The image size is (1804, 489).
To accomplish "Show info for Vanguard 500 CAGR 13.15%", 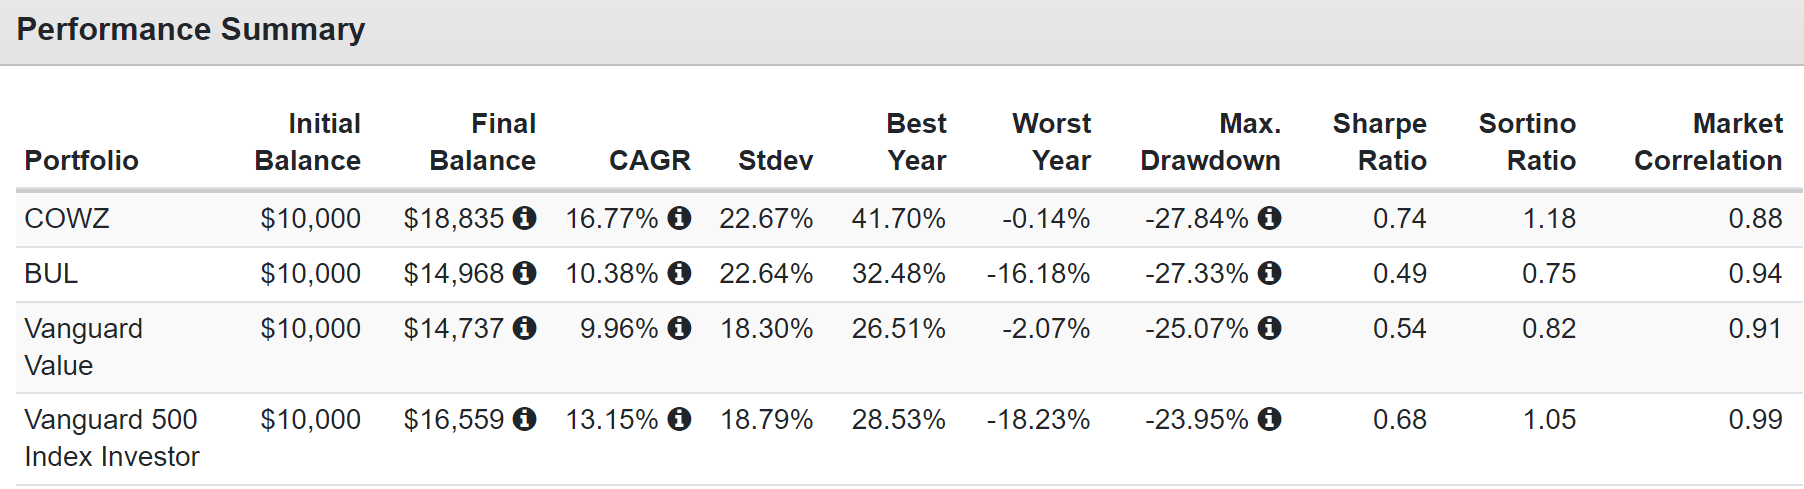I will pos(679,419).
